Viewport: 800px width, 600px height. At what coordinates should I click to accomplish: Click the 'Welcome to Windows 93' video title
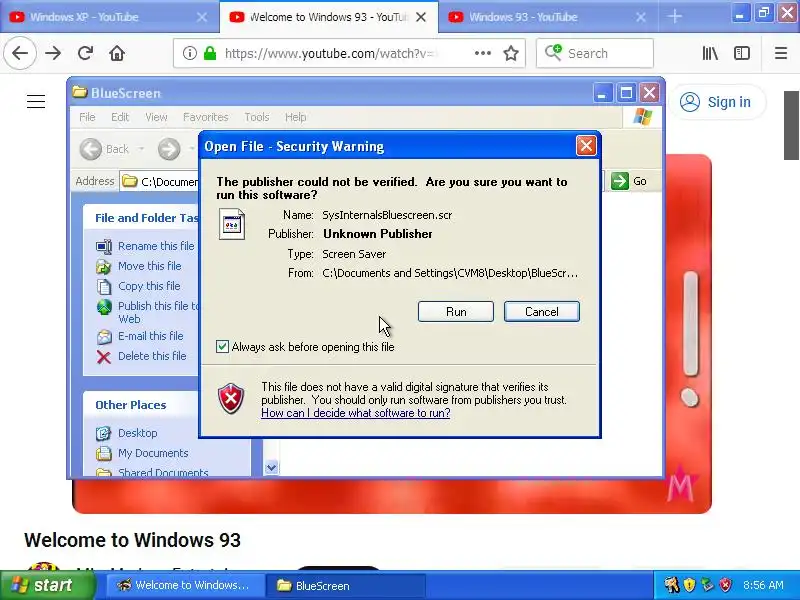point(132,540)
